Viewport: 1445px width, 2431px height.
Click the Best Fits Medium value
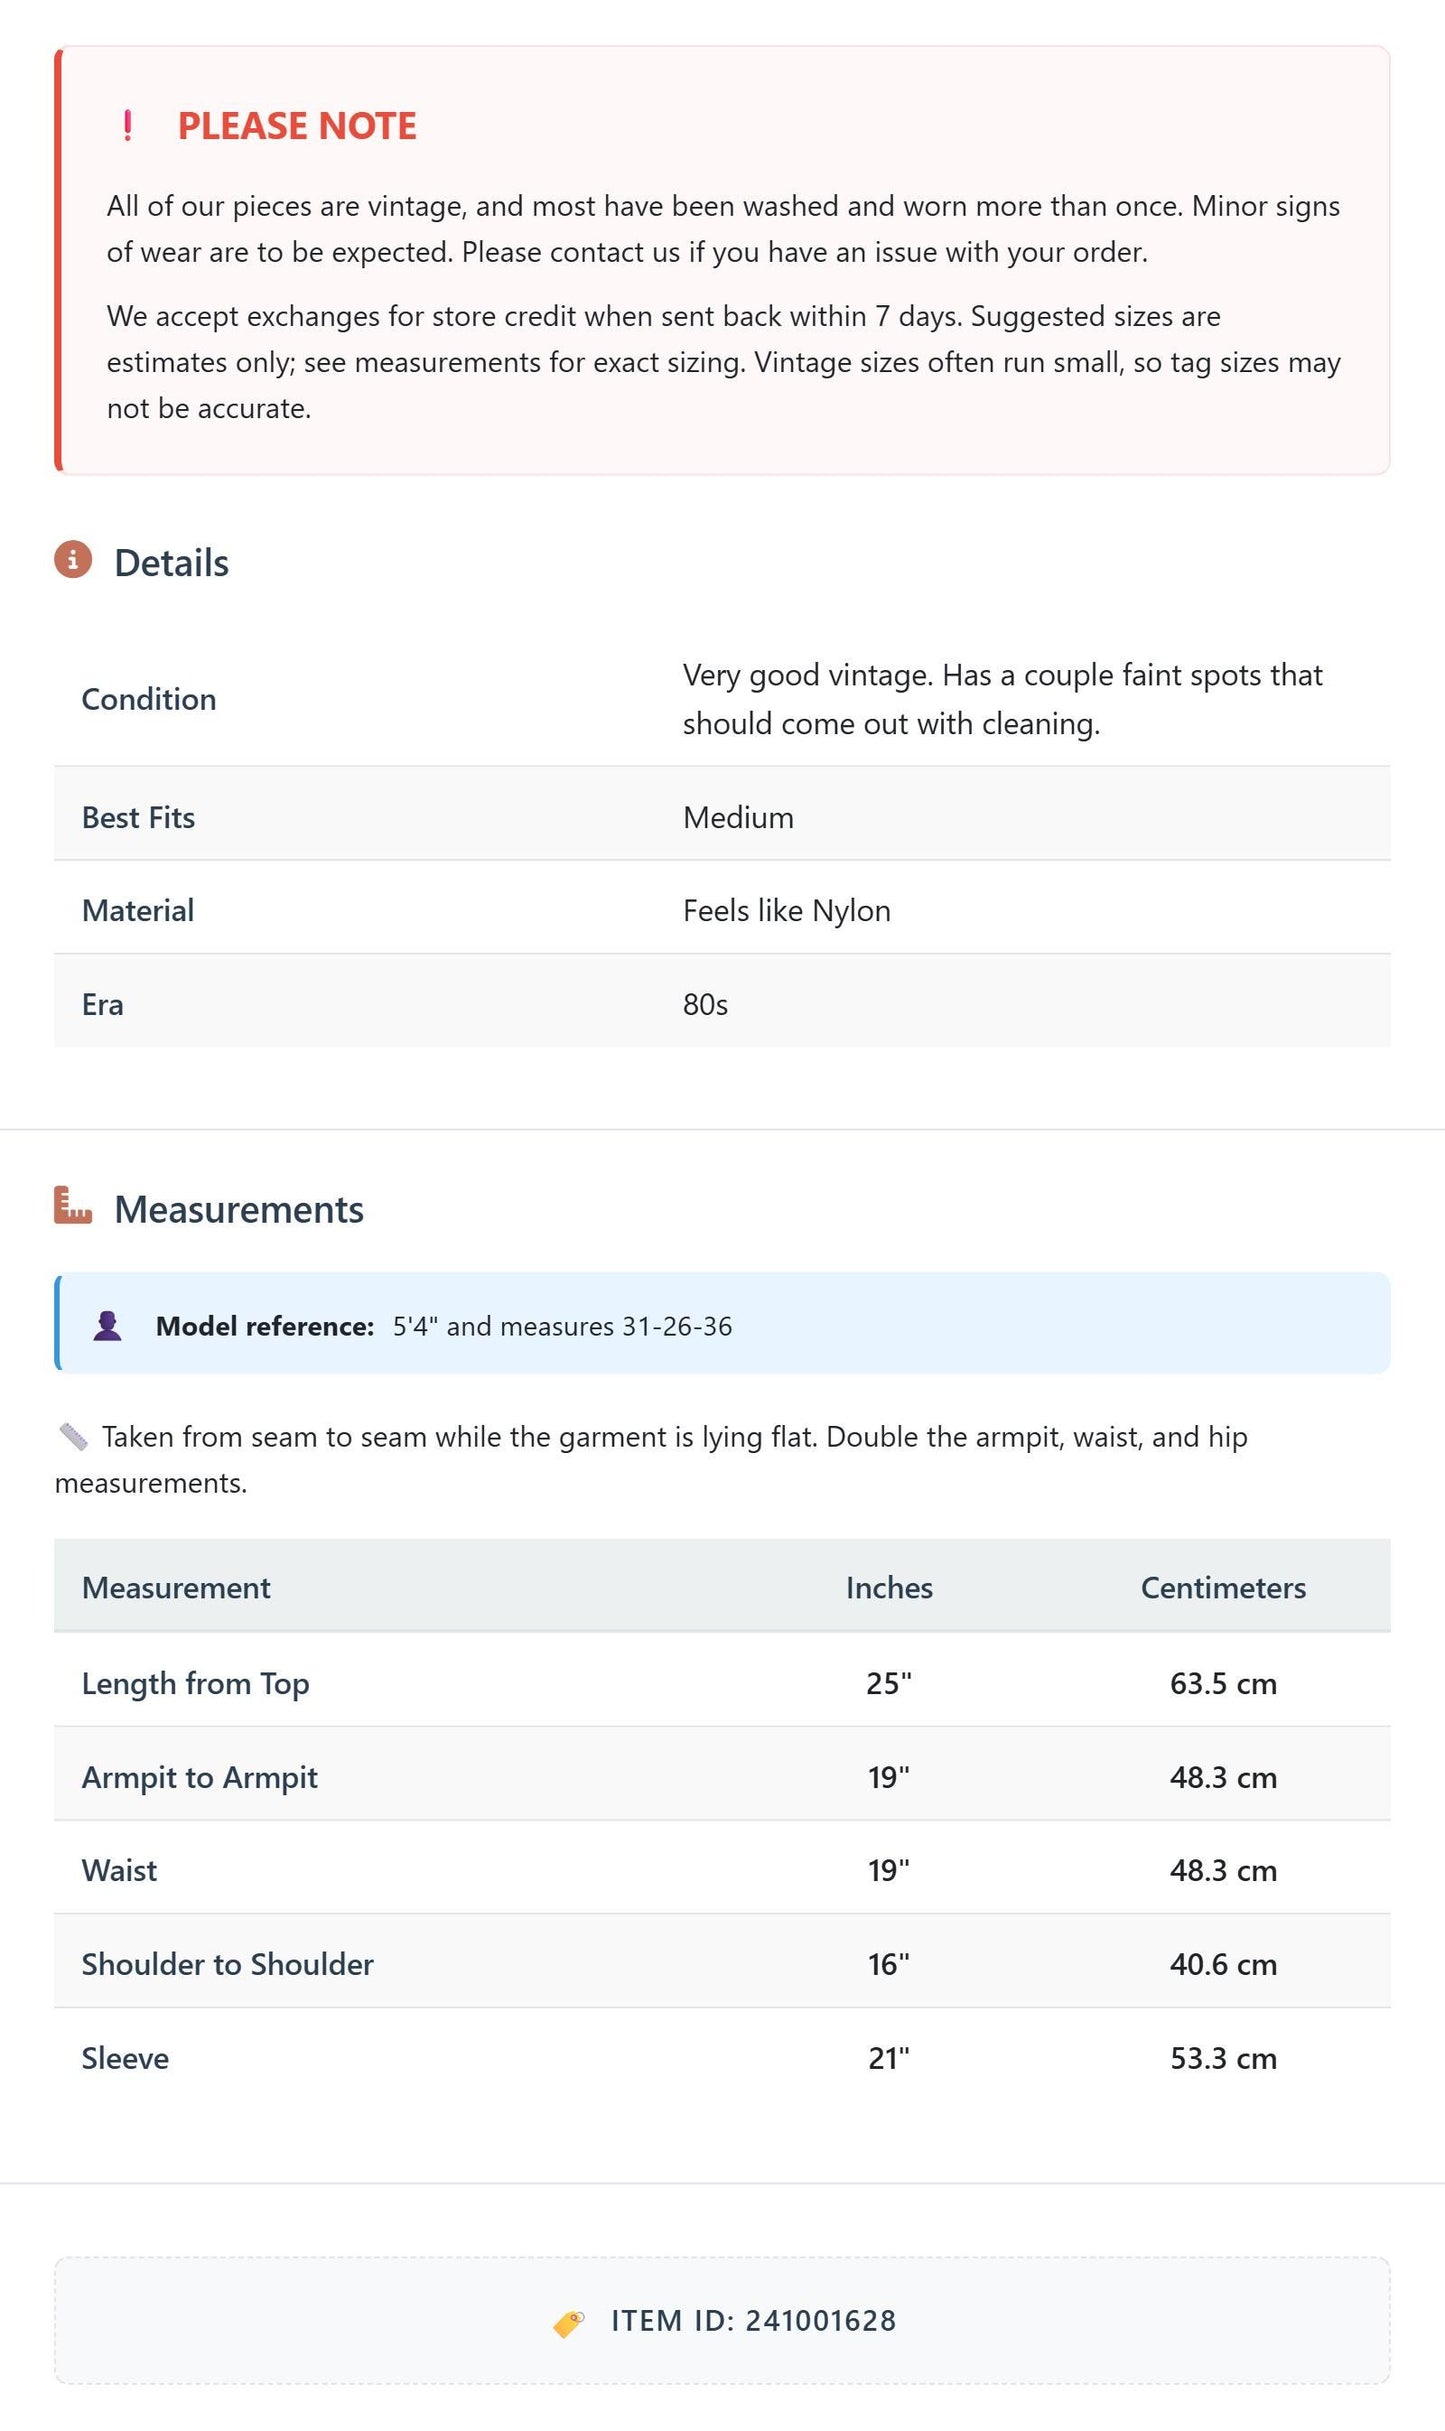tap(738, 818)
